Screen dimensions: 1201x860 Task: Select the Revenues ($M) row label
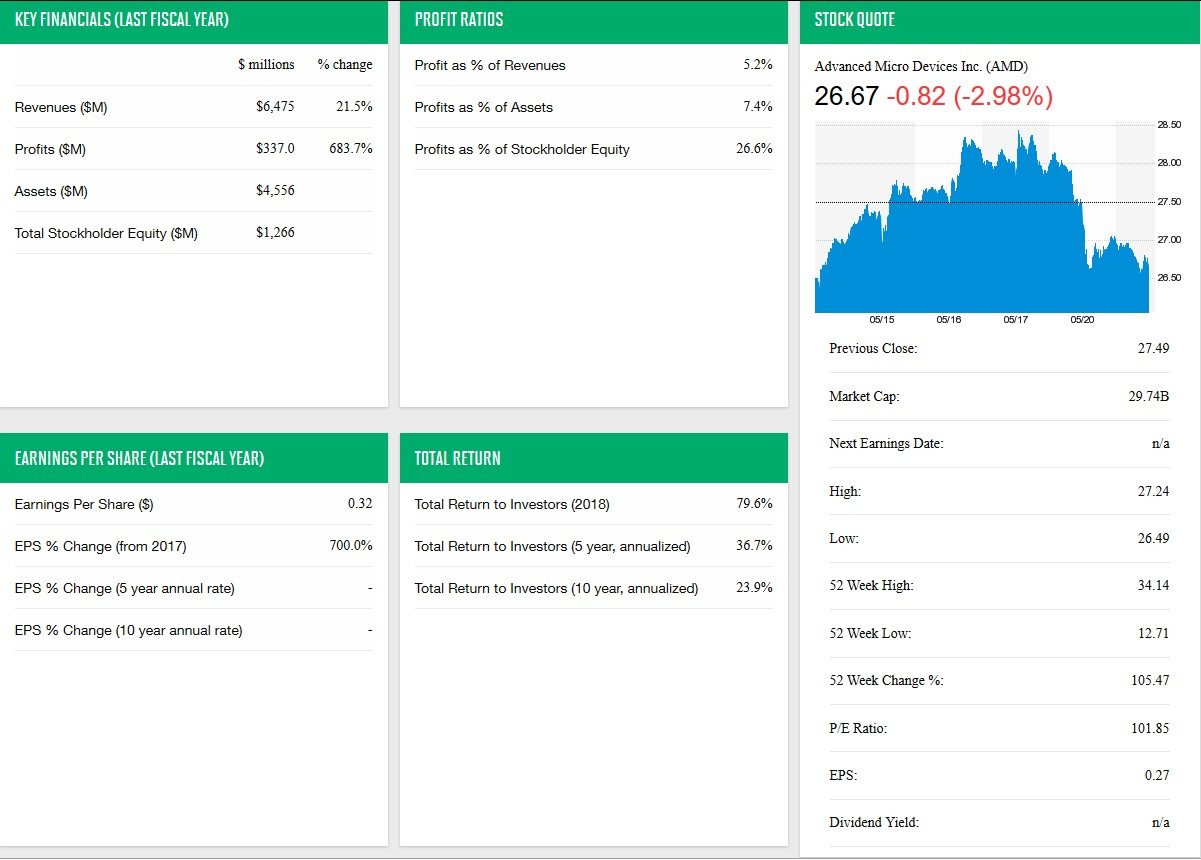pos(61,108)
